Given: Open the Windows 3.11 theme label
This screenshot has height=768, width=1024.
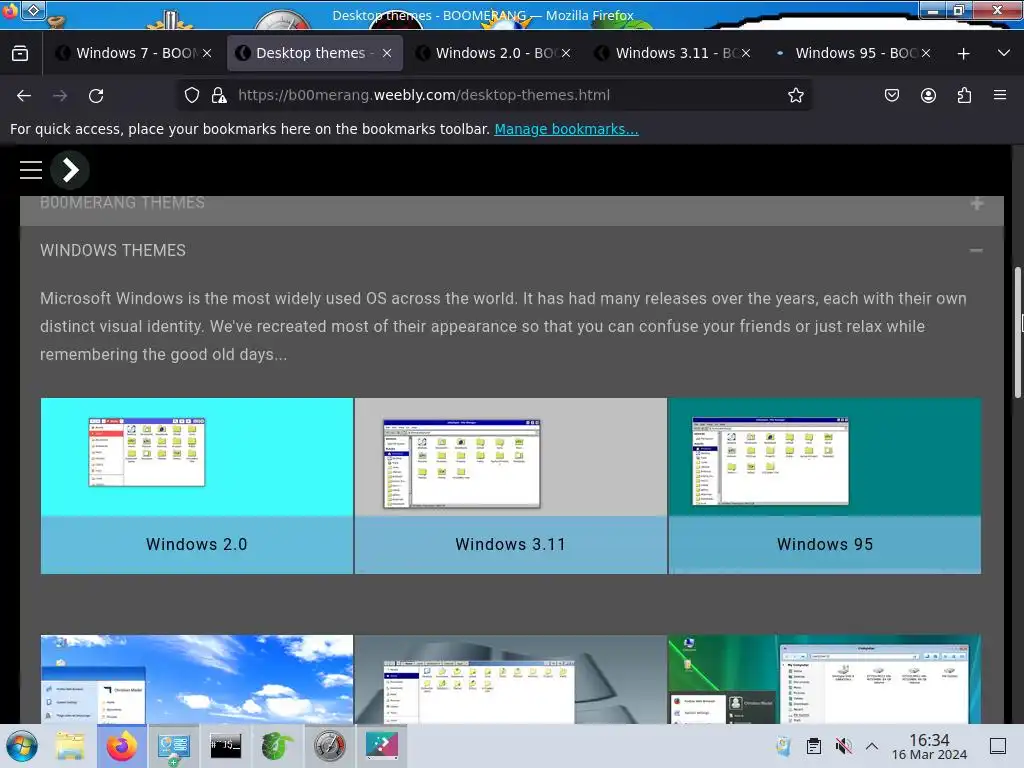Looking at the screenshot, I should click(511, 545).
